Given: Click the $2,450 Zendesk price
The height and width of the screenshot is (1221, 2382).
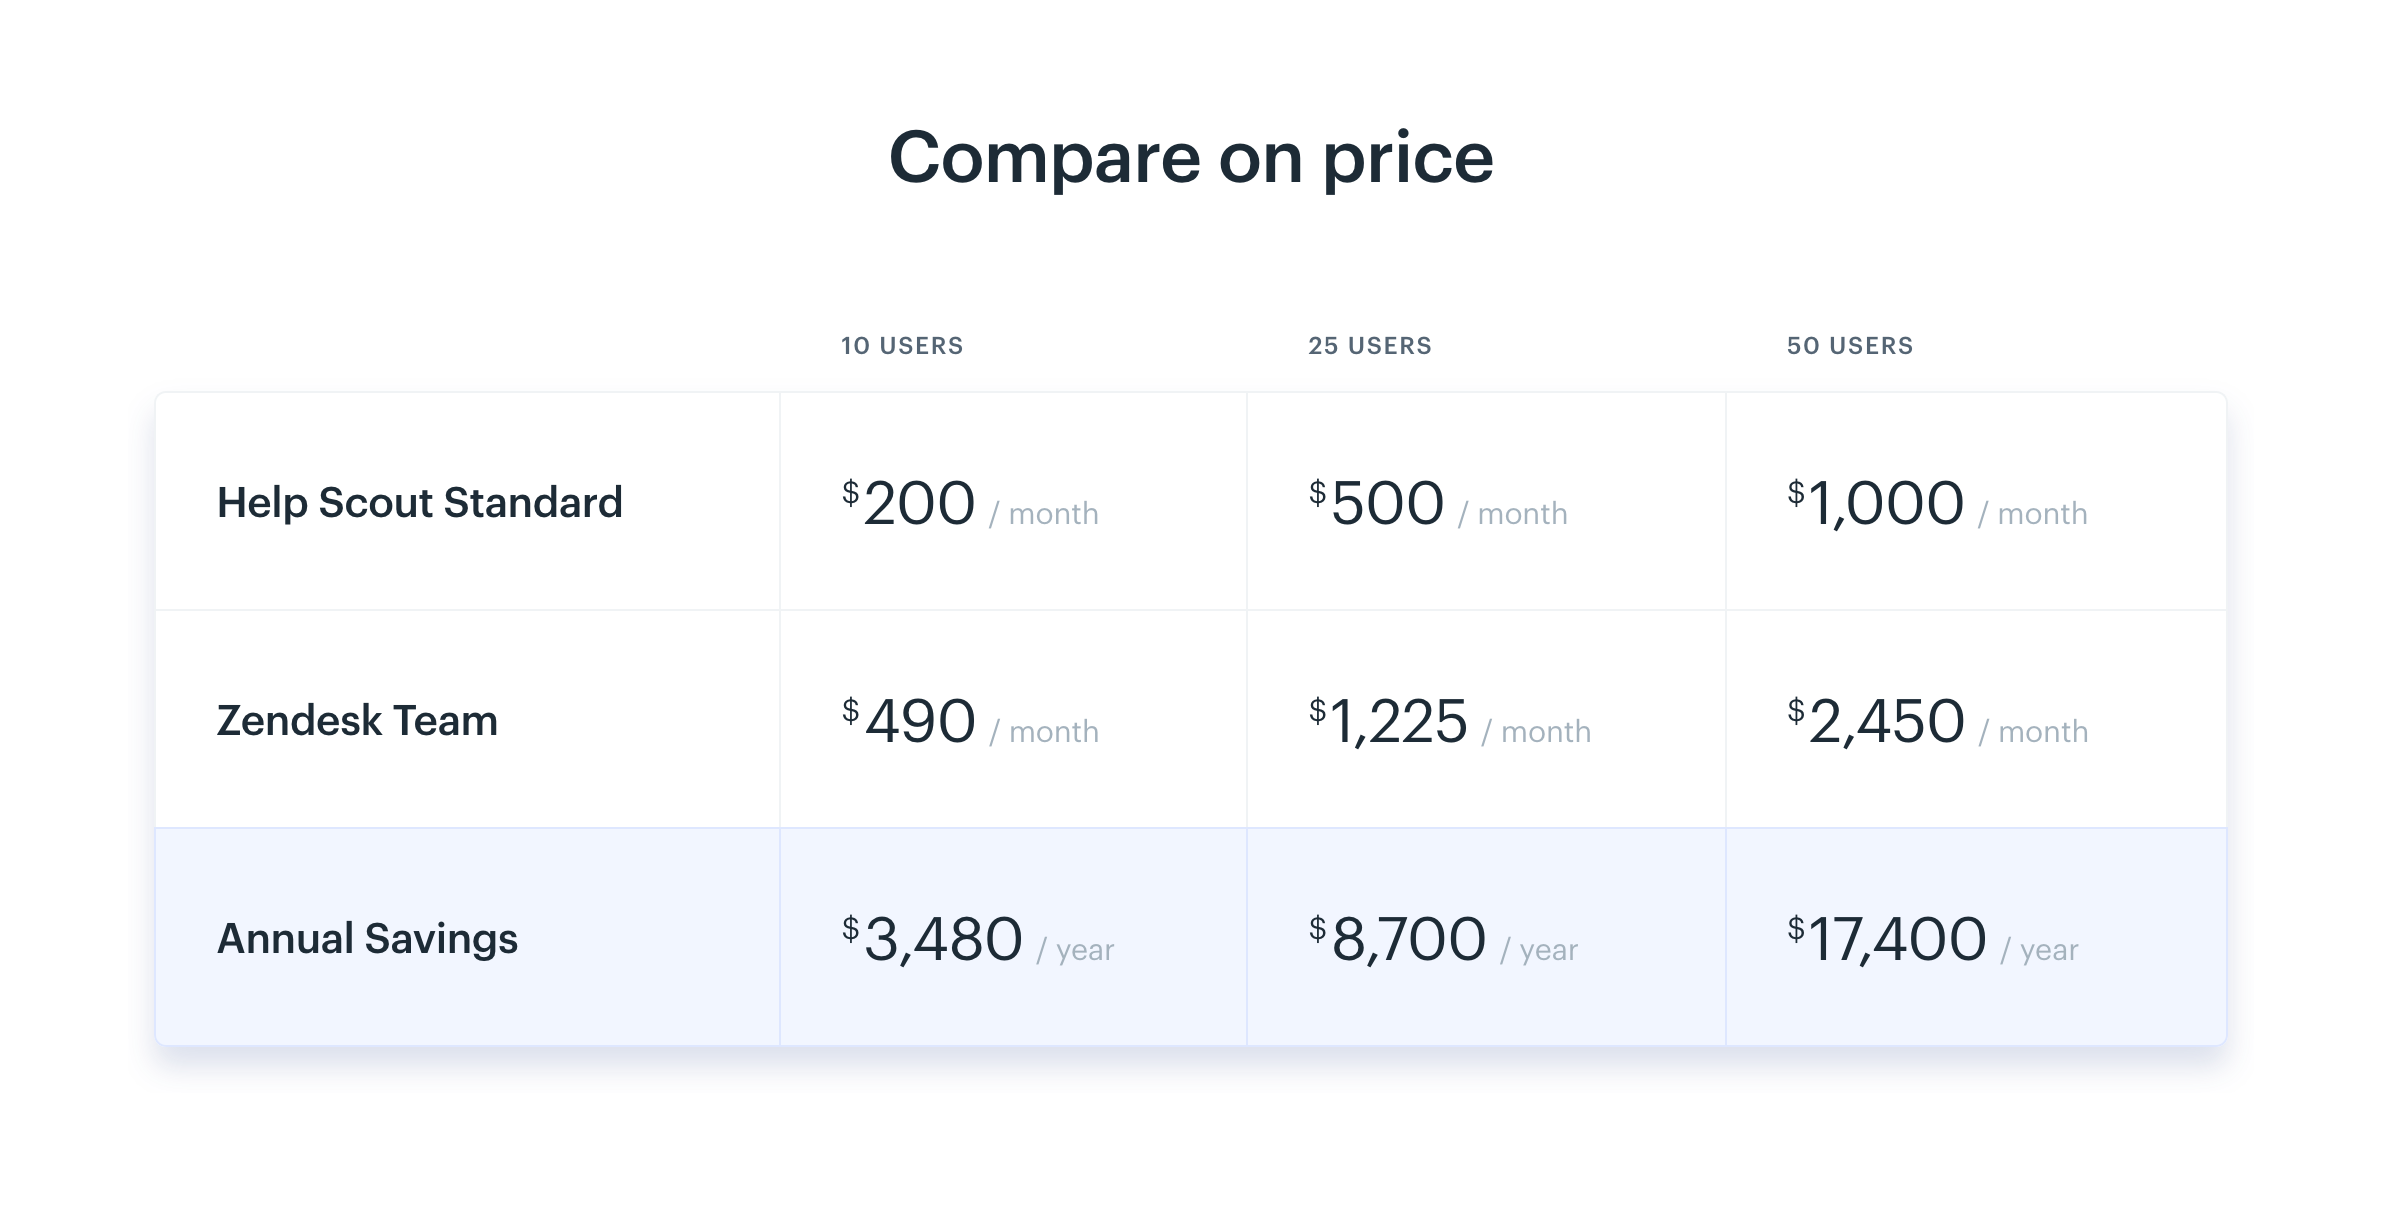Looking at the screenshot, I should (1877, 720).
